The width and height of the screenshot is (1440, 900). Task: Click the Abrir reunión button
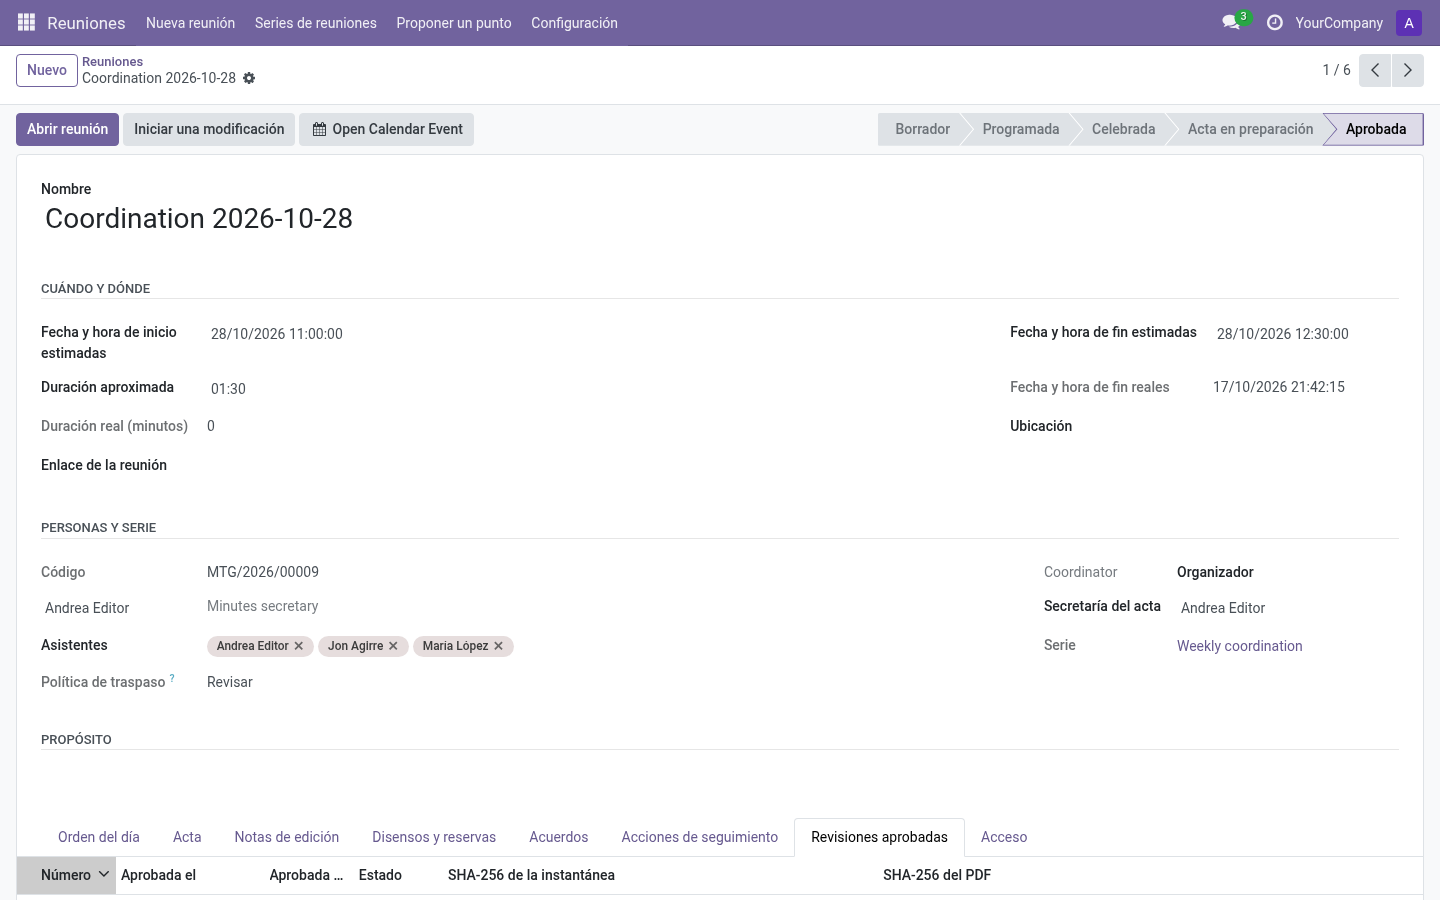(67, 129)
